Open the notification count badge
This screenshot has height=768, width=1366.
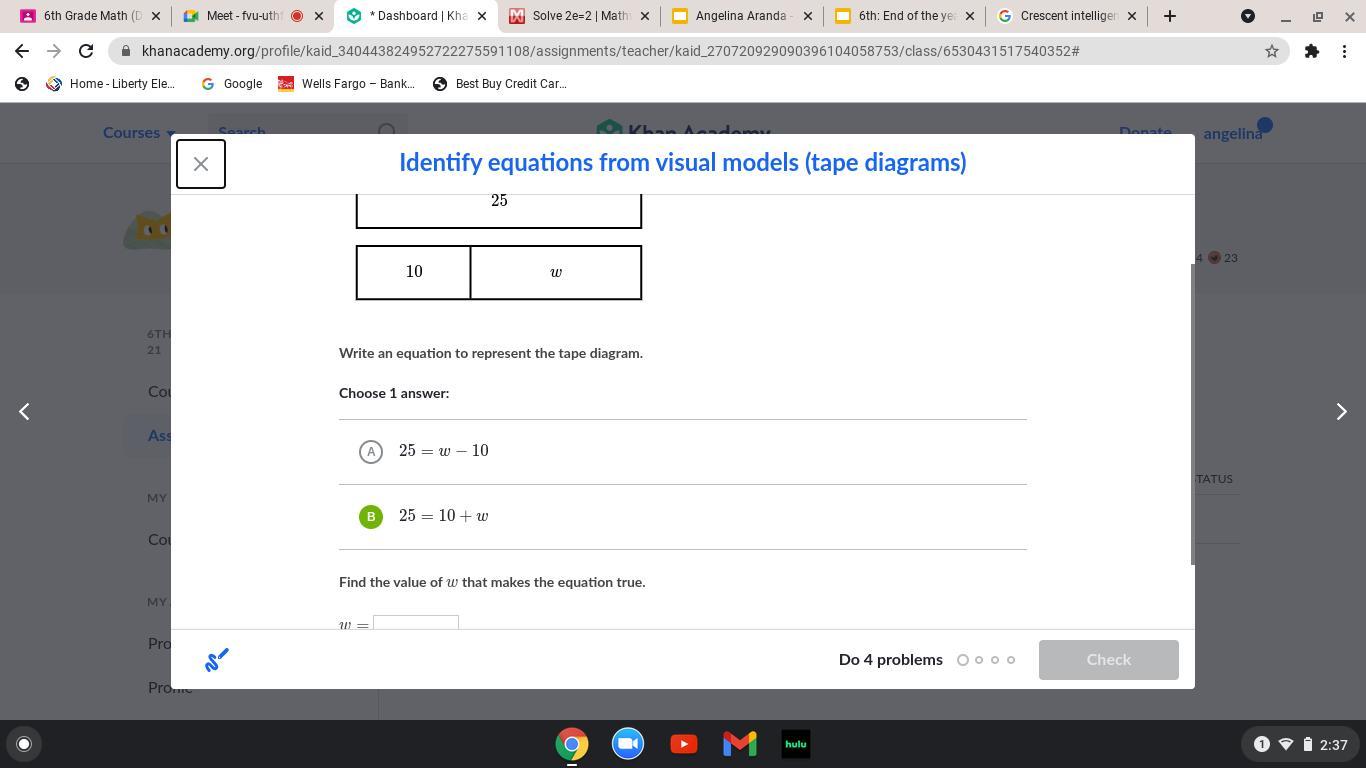point(1261,744)
